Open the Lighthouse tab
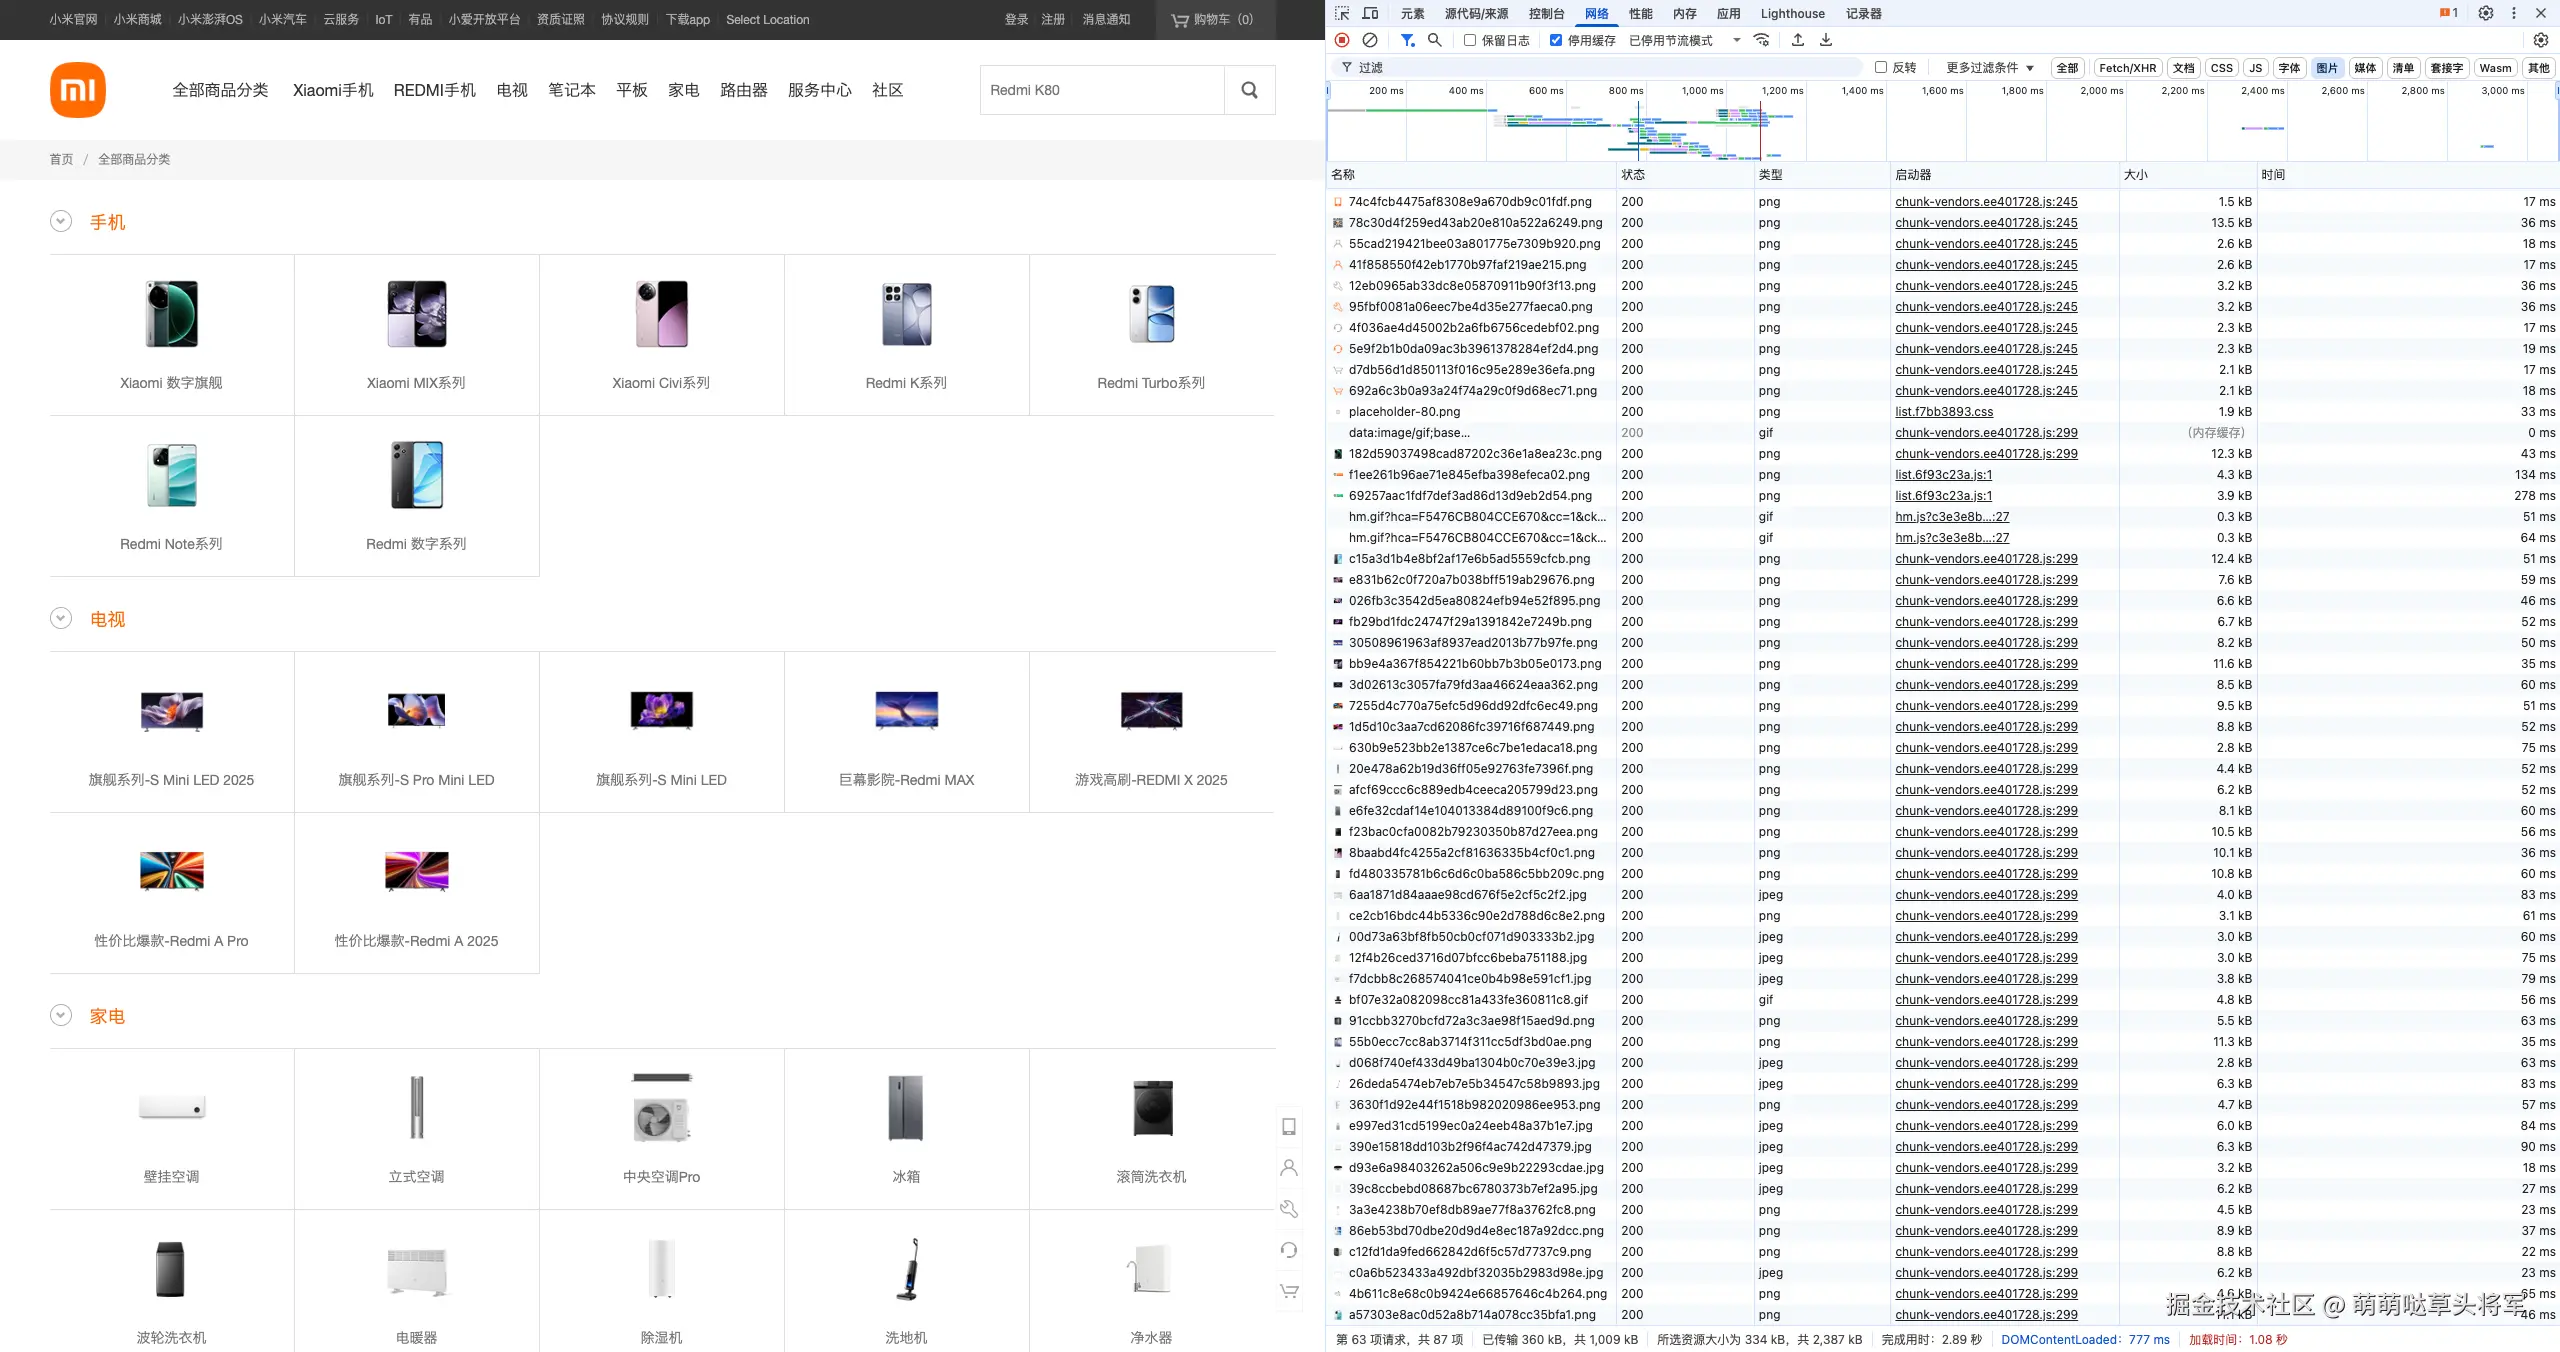This screenshot has height=1352, width=2560. [x=1792, y=13]
